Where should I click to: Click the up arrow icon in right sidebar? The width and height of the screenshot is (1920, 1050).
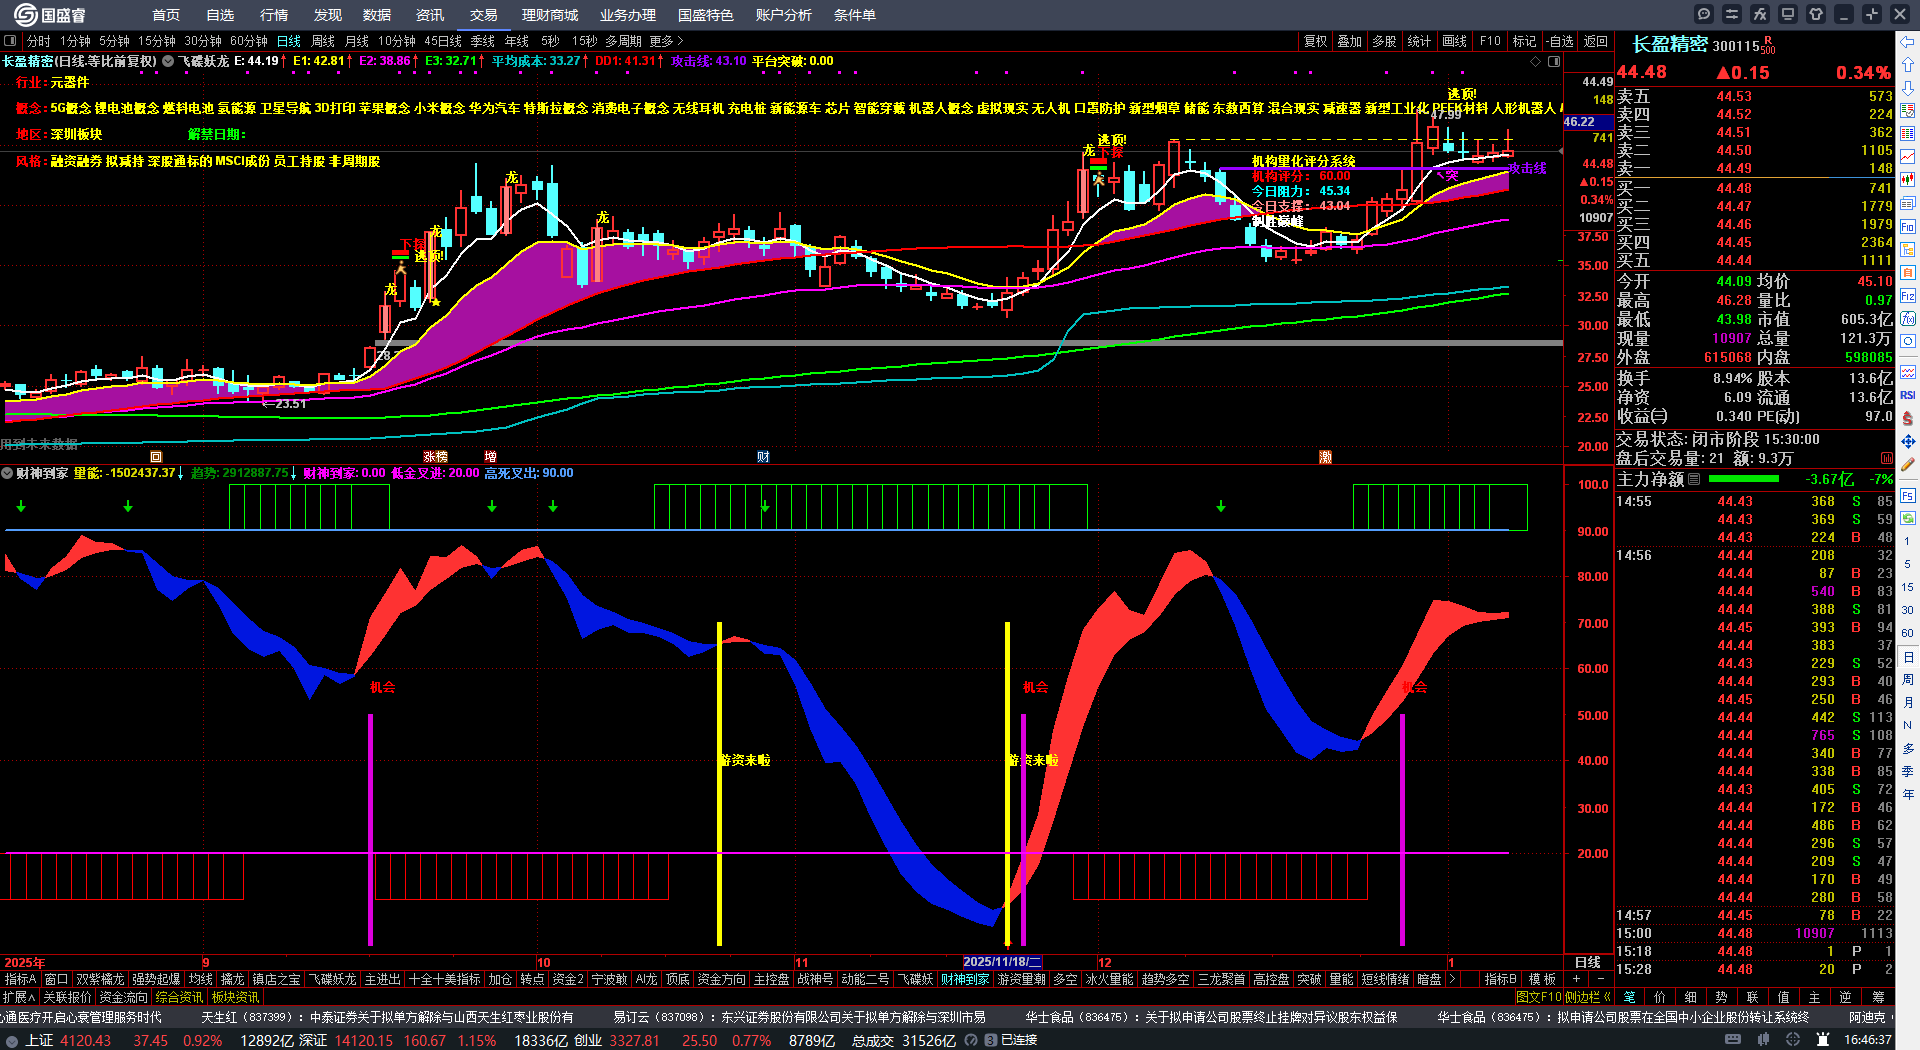click(1908, 64)
